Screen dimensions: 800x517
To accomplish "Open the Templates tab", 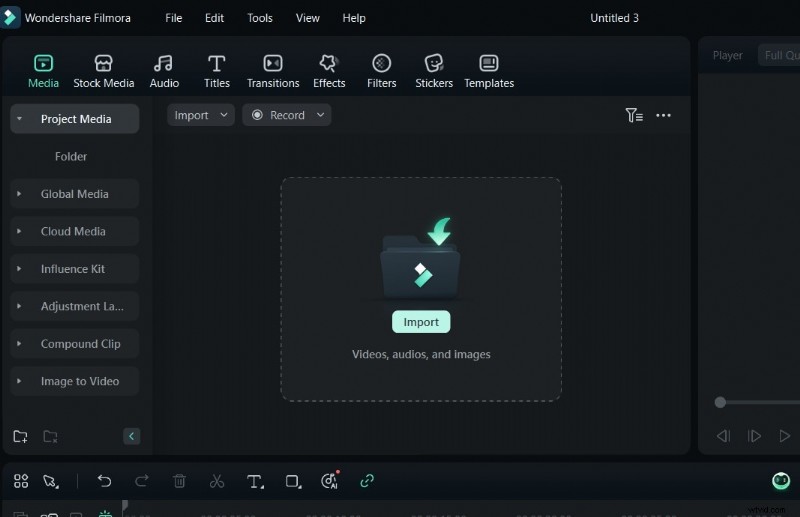I will tap(489, 71).
